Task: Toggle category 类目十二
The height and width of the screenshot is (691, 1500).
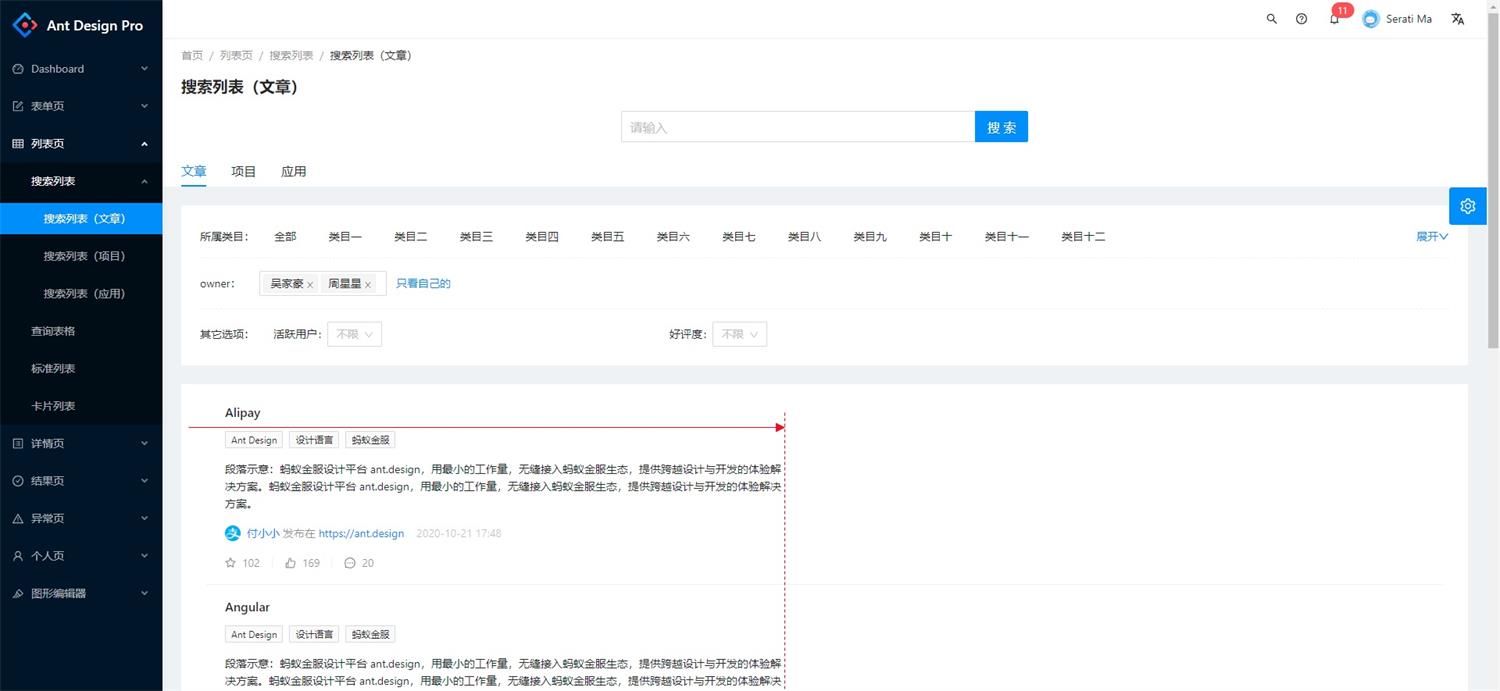Action: [x=1083, y=237]
